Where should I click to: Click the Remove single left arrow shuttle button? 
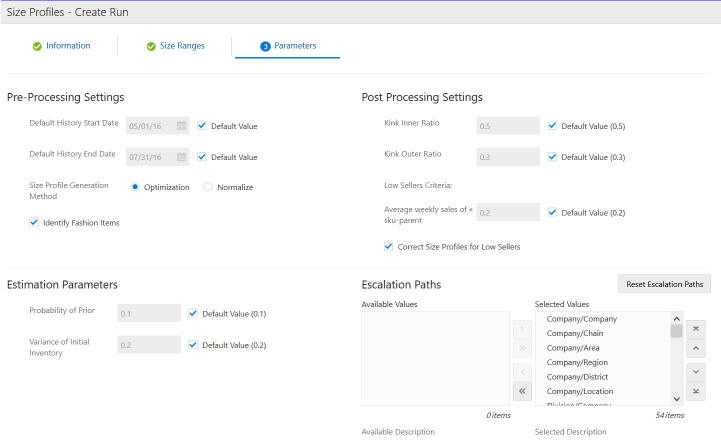(x=522, y=372)
